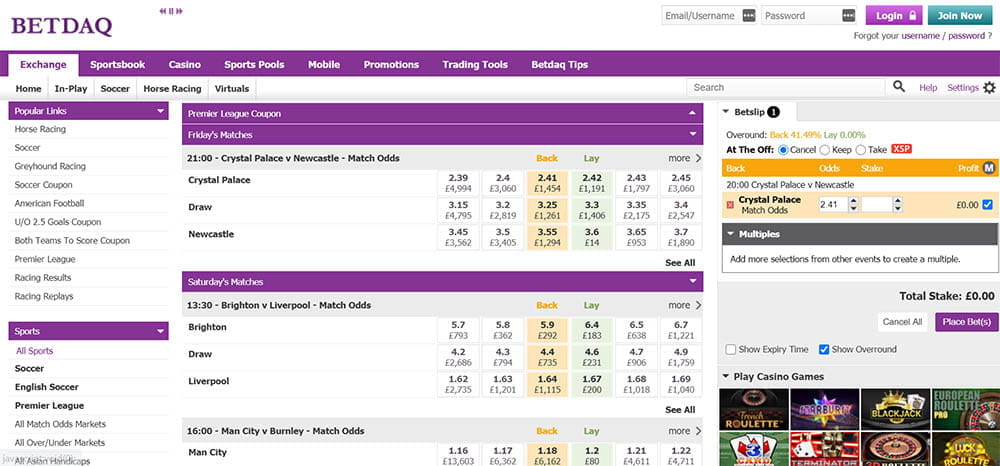Click the pause icon above the header

click(x=172, y=11)
